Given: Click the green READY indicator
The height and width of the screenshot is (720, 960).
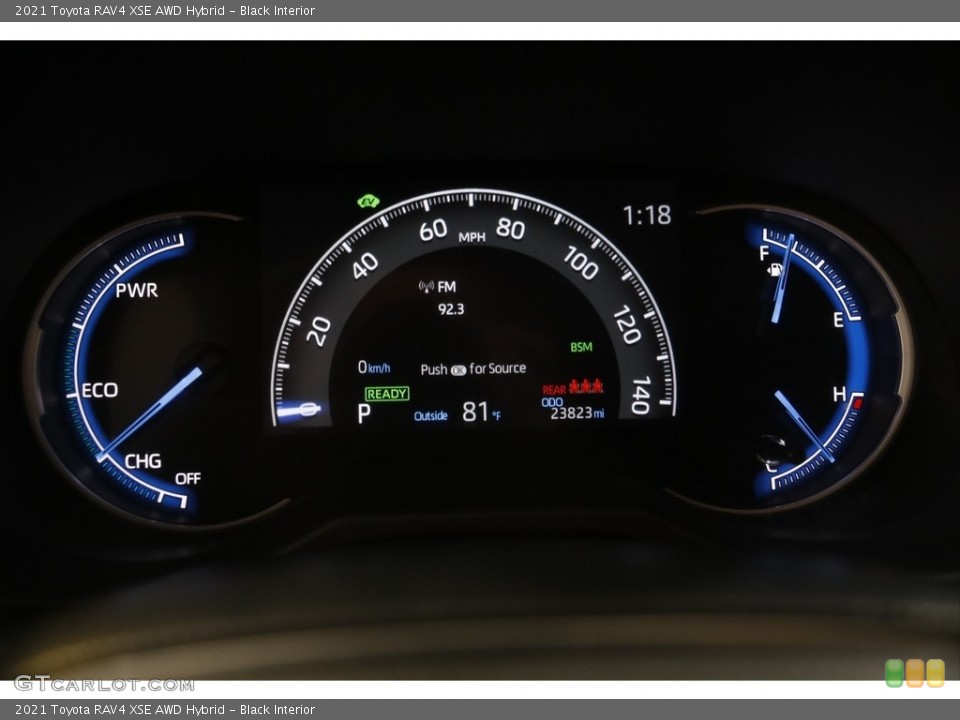Looking at the screenshot, I should pyautogui.click(x=387, y=394).
